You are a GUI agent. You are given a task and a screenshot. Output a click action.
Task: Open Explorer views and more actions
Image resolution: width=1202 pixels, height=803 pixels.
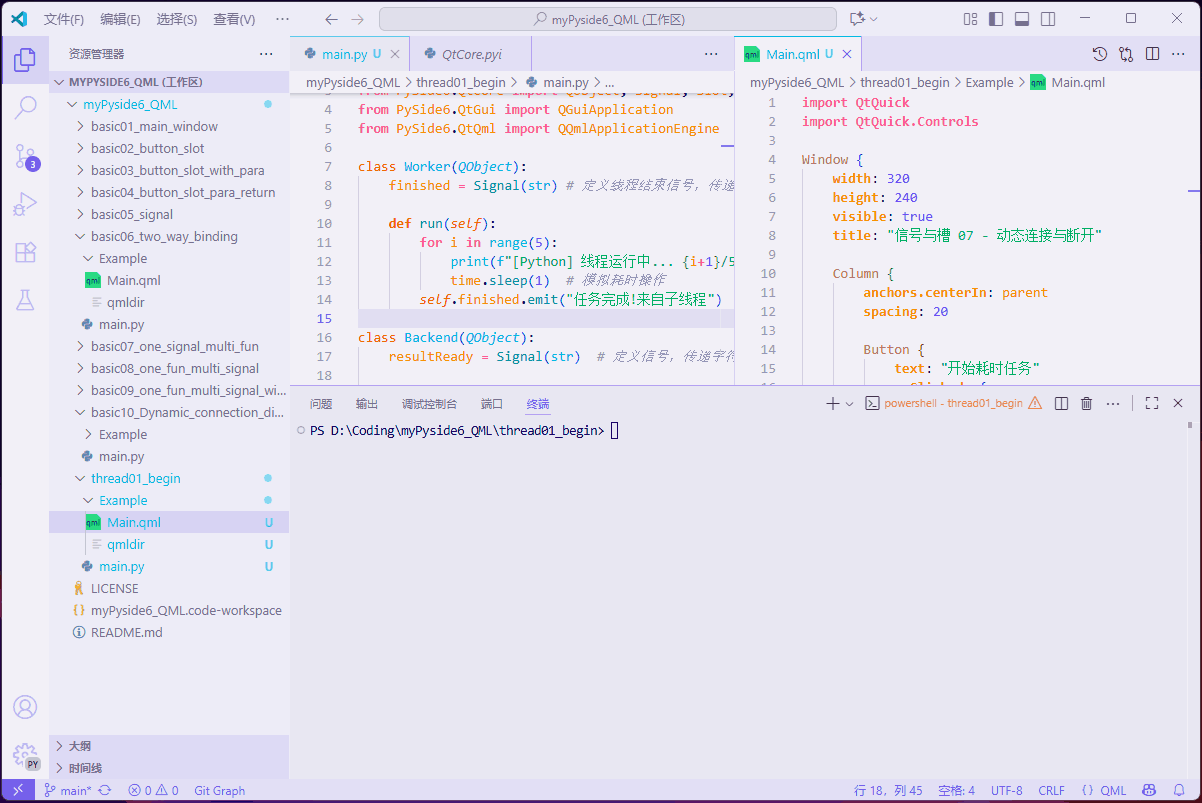tap(265, 54)
